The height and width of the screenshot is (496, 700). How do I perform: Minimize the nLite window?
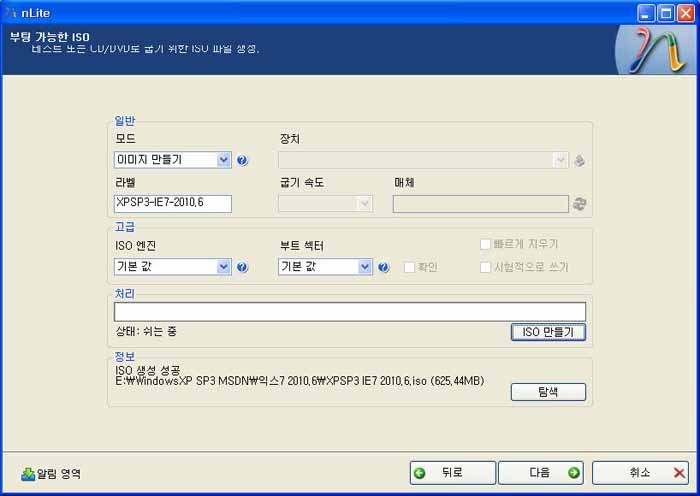646,13
